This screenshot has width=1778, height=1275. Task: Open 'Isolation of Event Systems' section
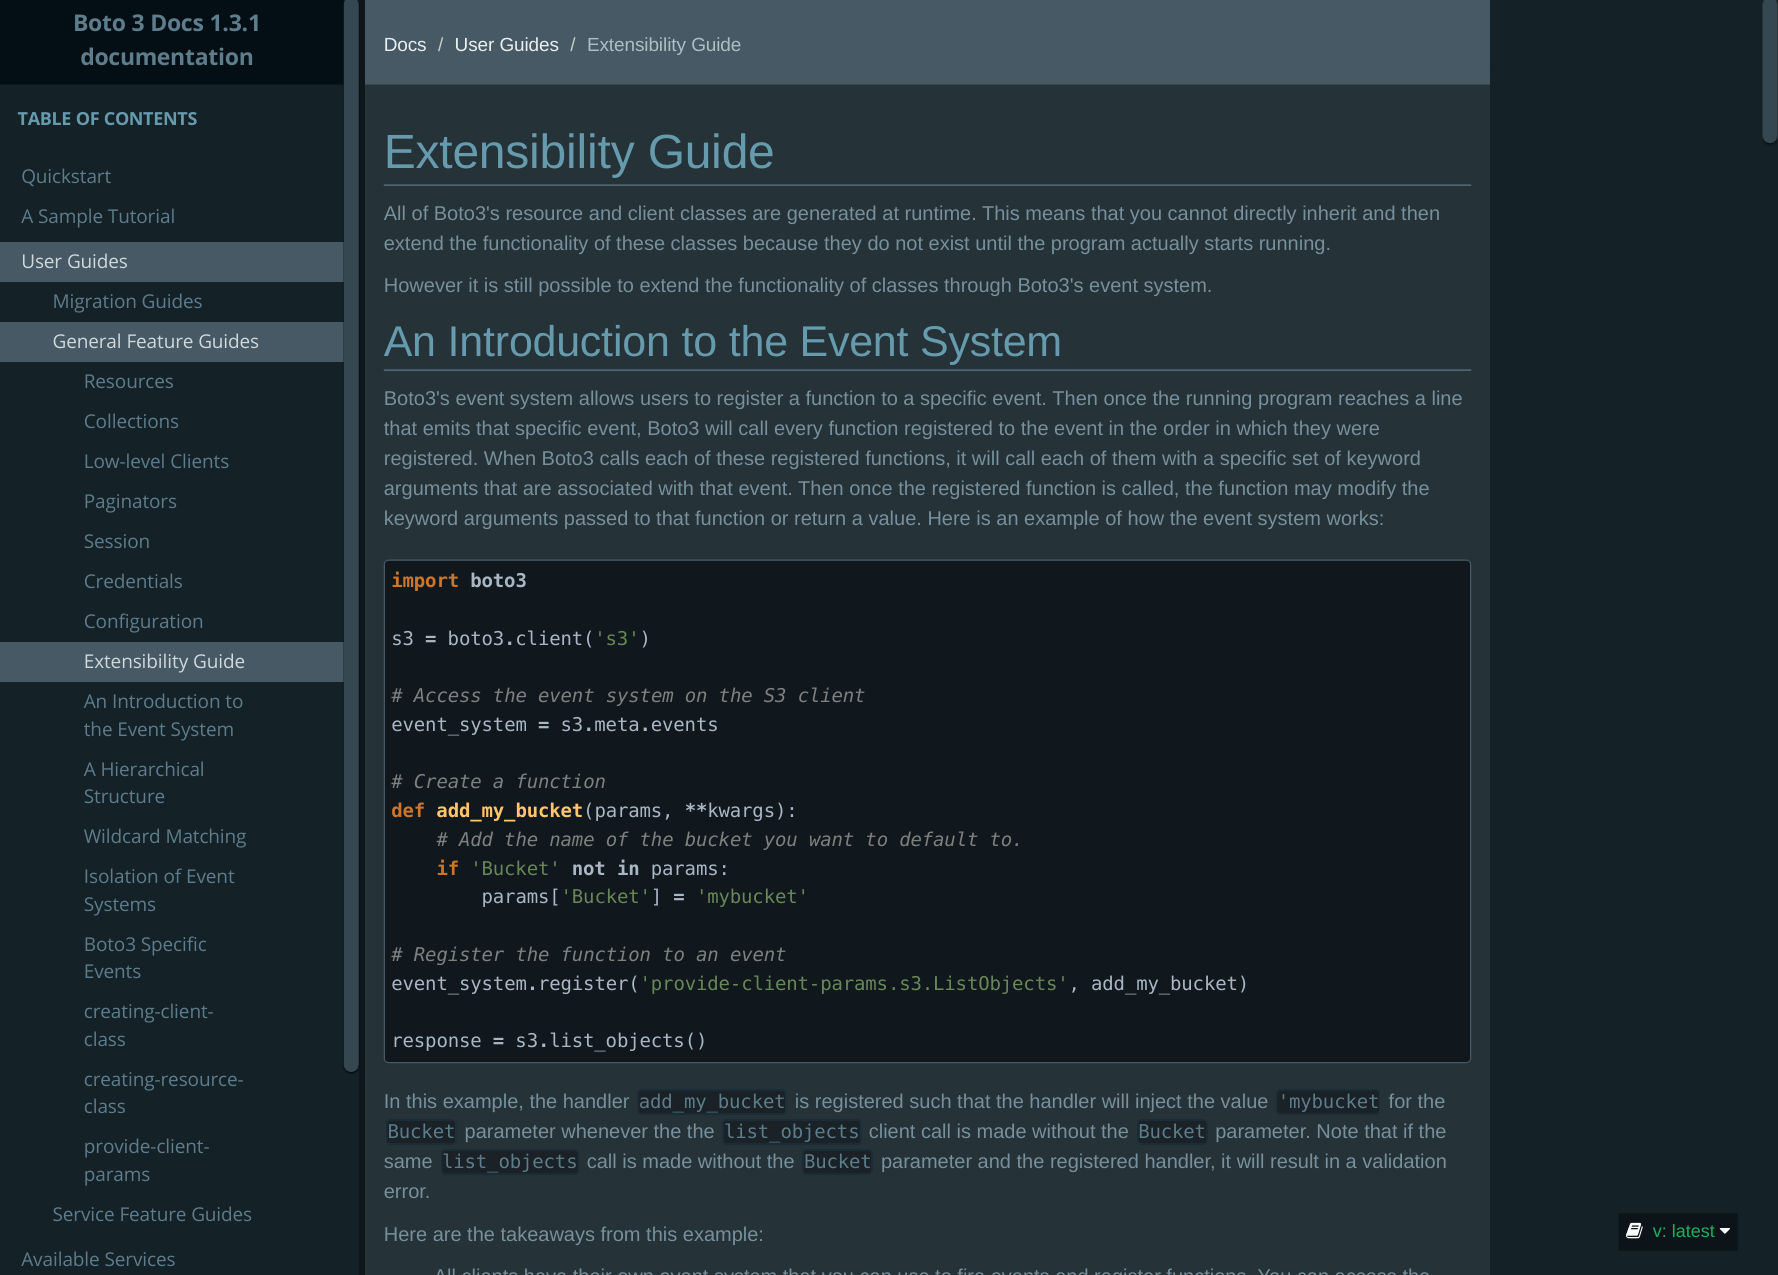159,889
